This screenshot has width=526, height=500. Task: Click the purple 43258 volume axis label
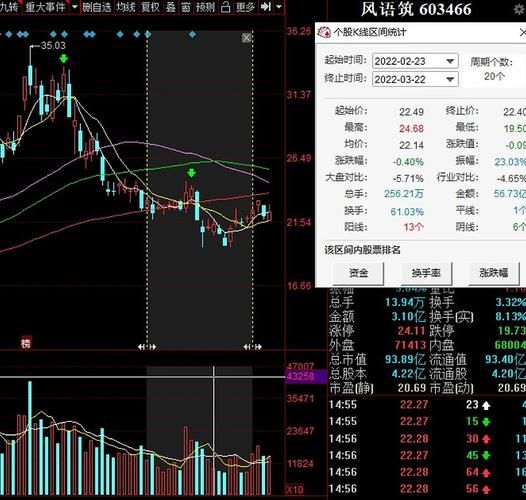click(x=306, y=376)
